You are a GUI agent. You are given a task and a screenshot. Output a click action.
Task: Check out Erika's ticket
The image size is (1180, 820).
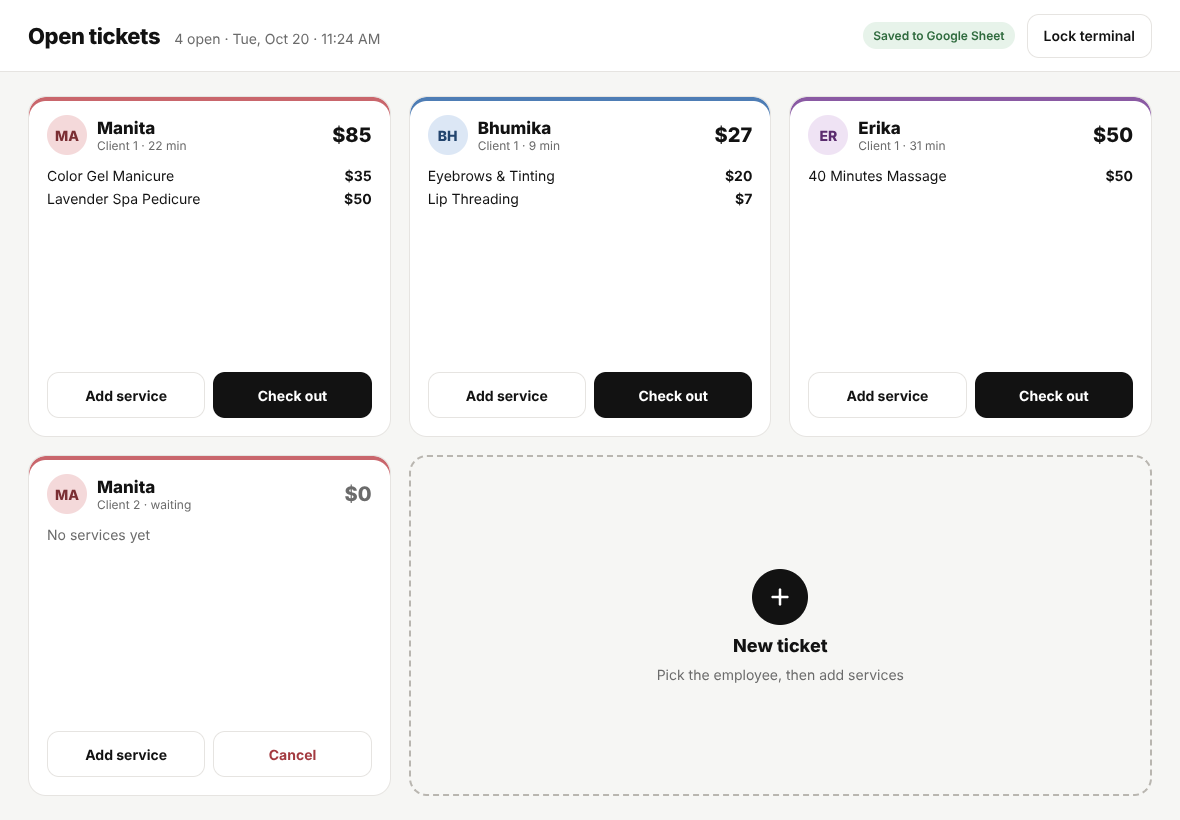tap(1054, 395)
